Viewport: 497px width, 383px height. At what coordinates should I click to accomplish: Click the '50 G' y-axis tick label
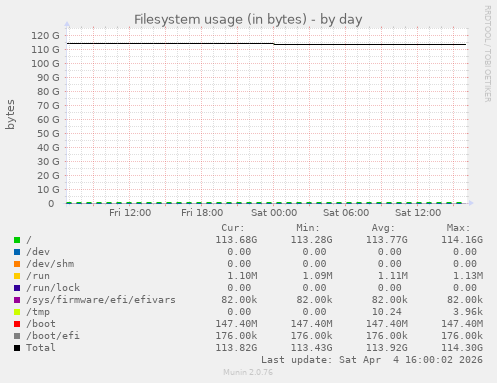tap(48, 133)
